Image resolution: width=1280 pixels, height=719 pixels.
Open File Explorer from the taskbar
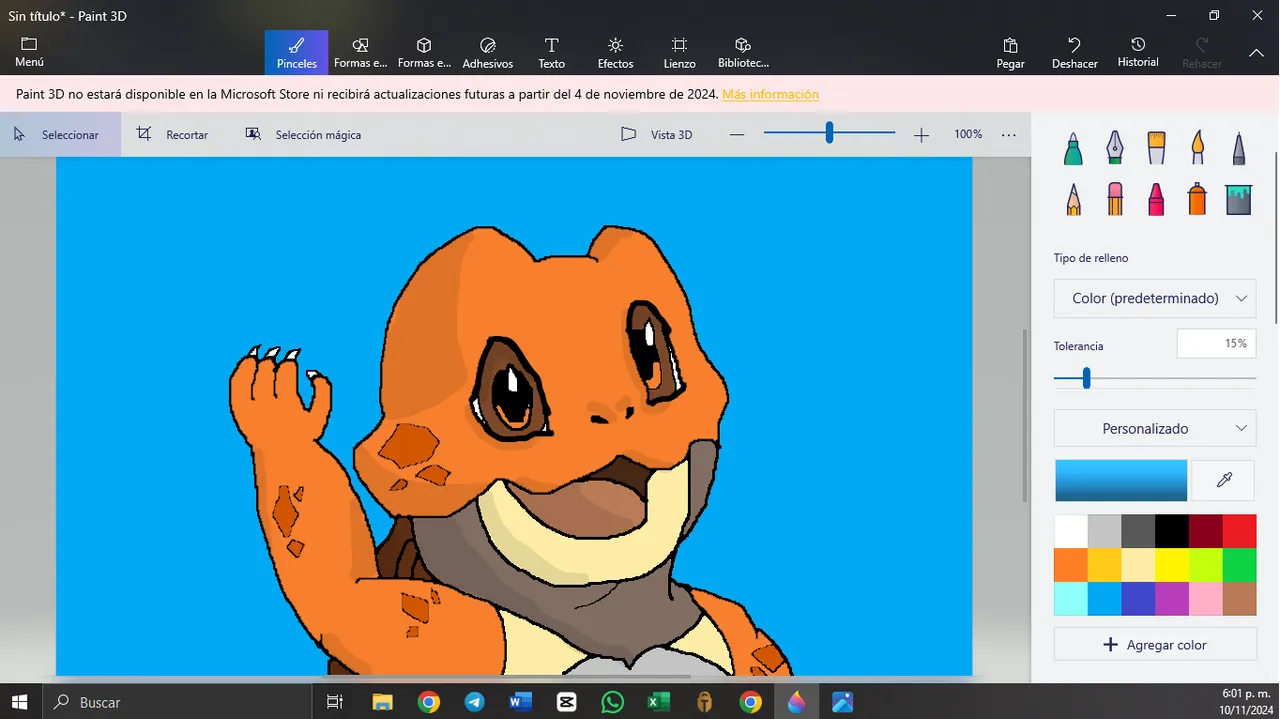coord(382,702)
